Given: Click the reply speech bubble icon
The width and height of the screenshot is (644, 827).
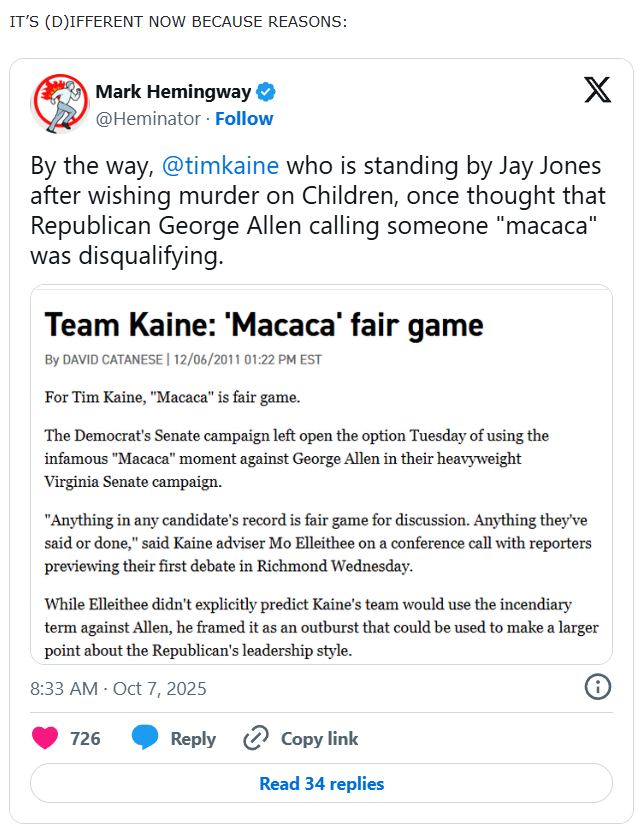Looking at the screenshot, I should pos(145,739).
